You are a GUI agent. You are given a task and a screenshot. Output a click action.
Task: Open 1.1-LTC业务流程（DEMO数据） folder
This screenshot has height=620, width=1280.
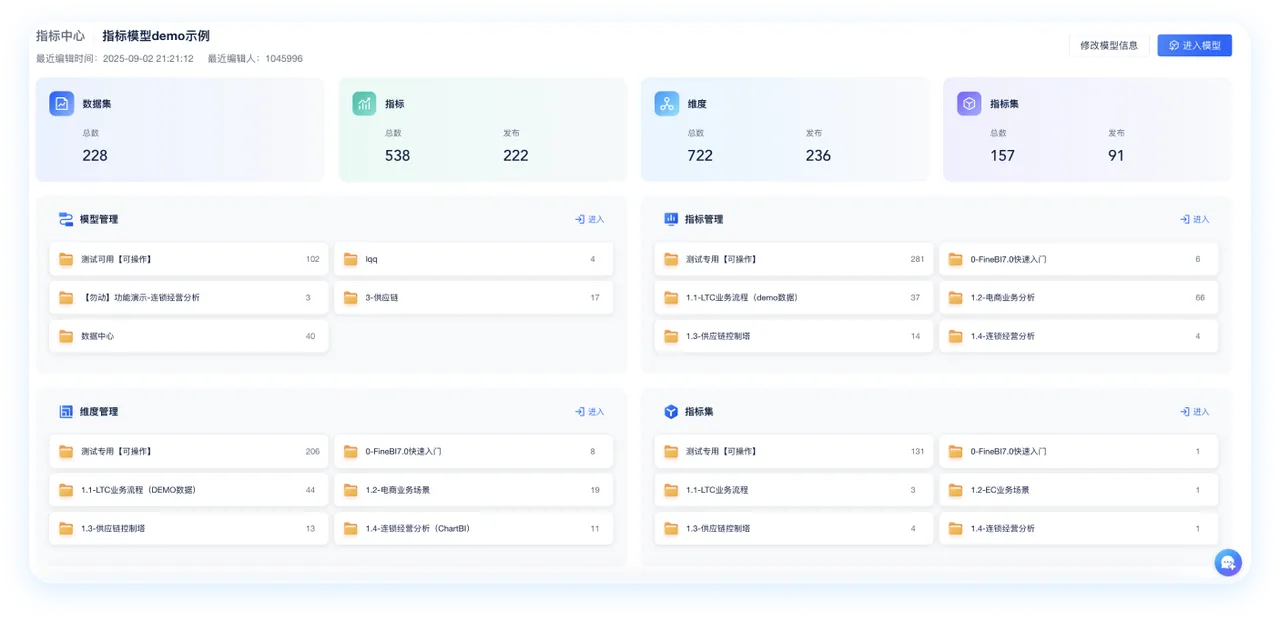pos(189,490)
